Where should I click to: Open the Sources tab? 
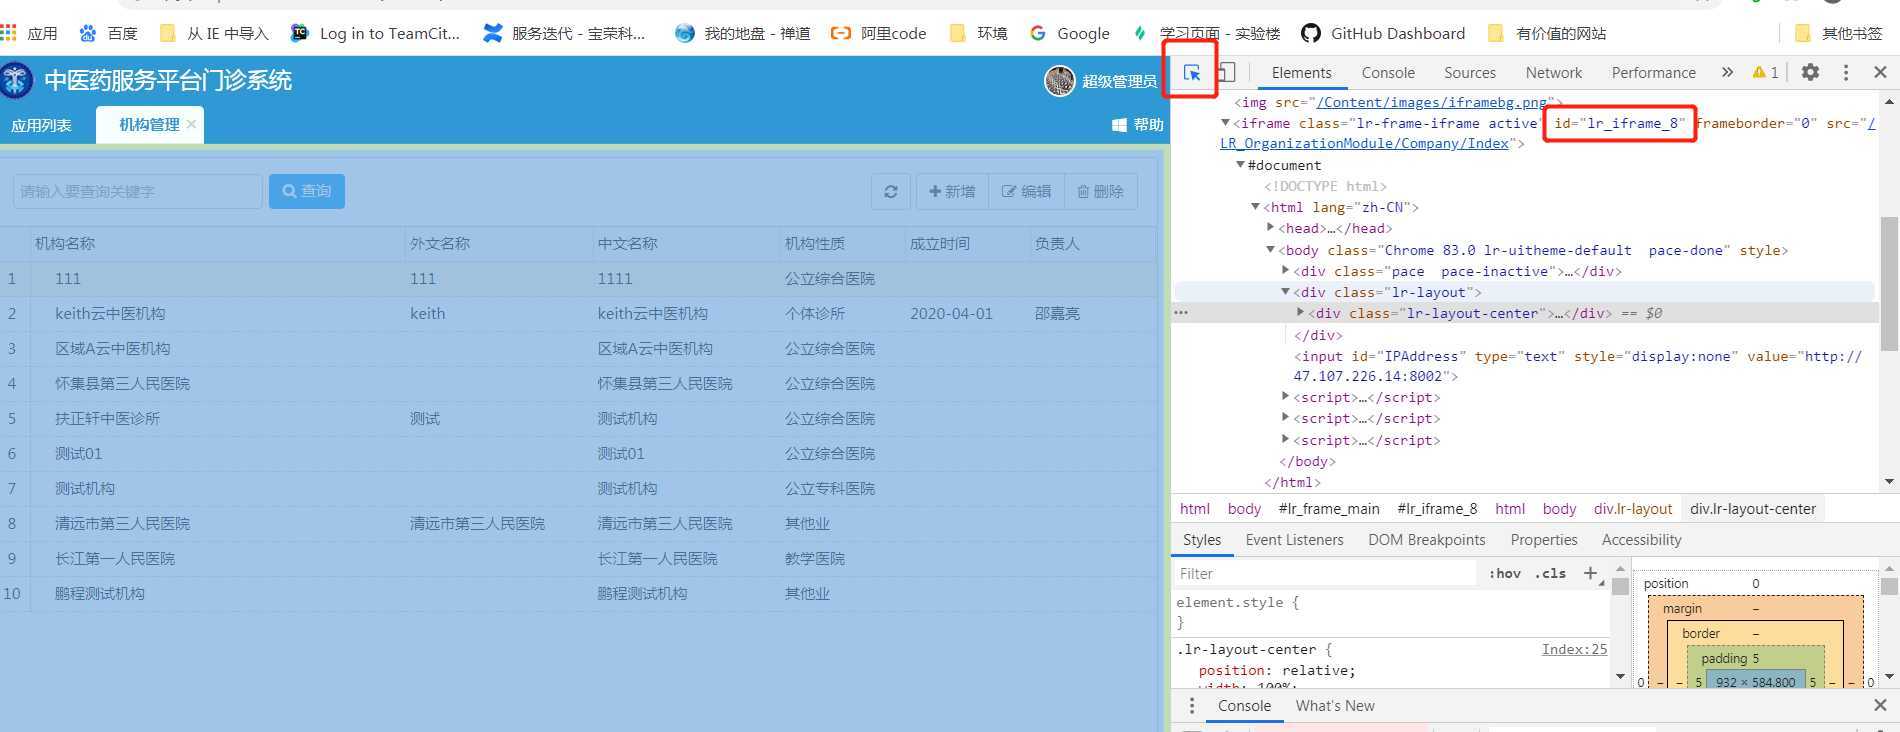[1470, 72]
